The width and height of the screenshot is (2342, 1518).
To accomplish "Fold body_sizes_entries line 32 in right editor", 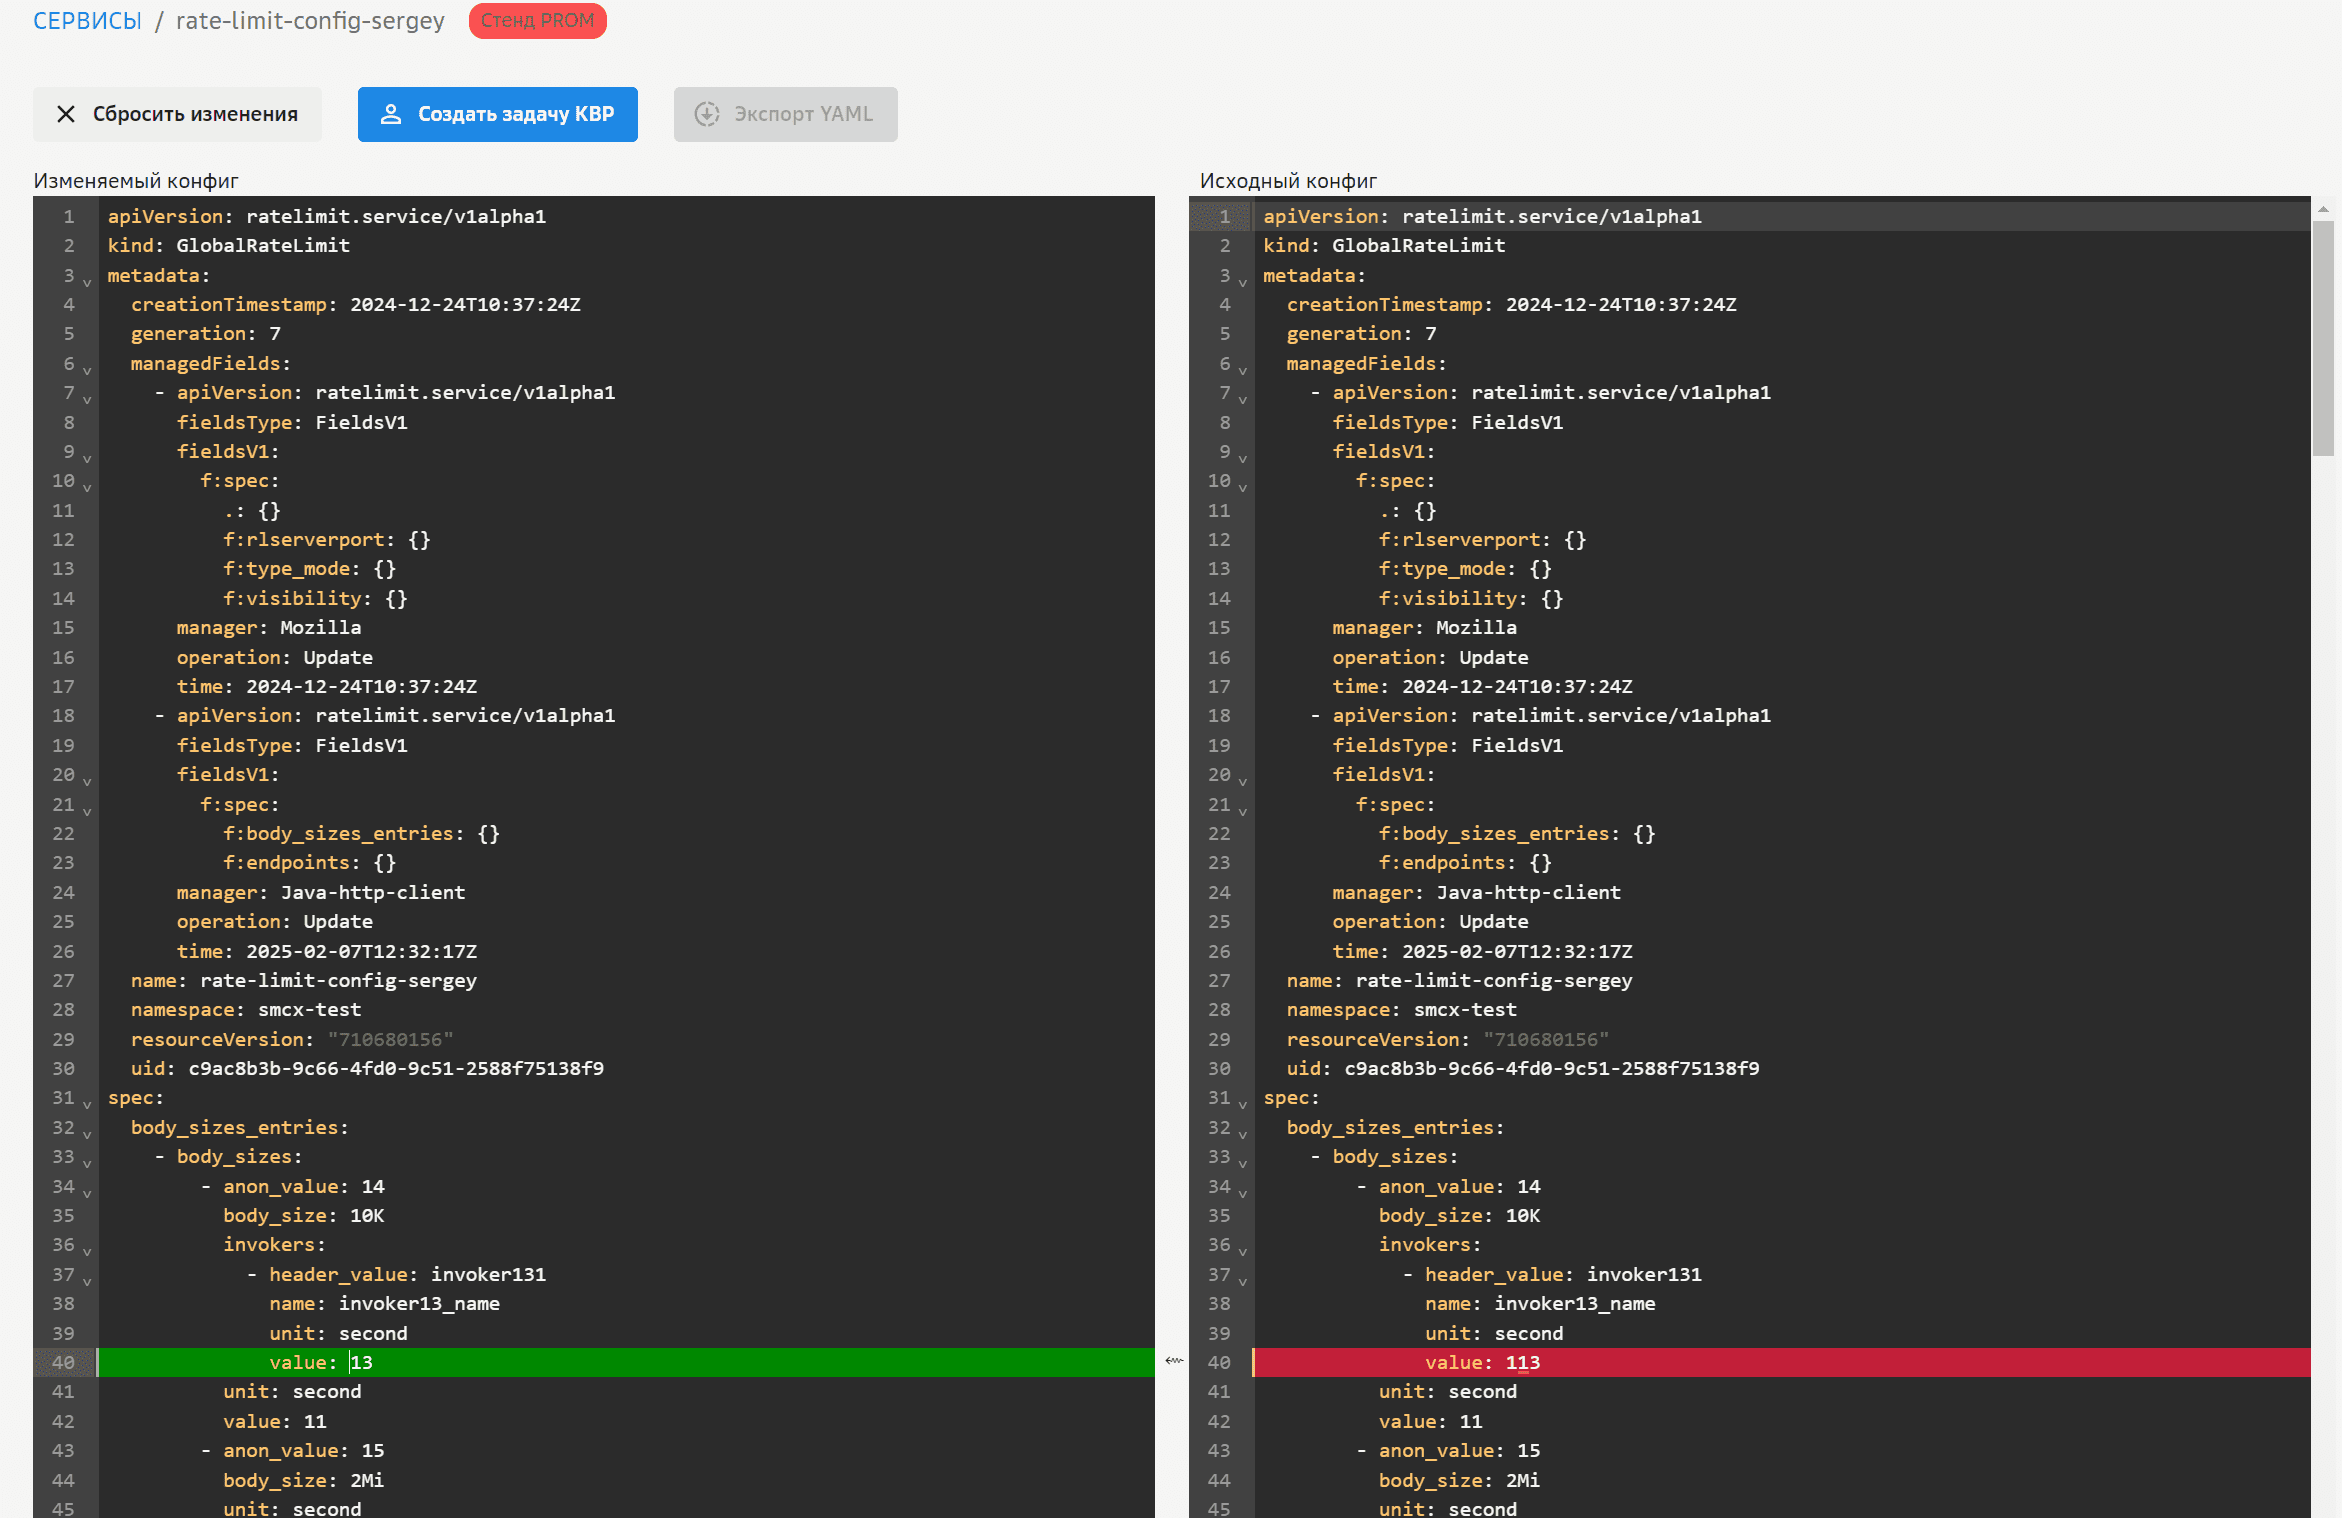I will tap(1243, 1135).
